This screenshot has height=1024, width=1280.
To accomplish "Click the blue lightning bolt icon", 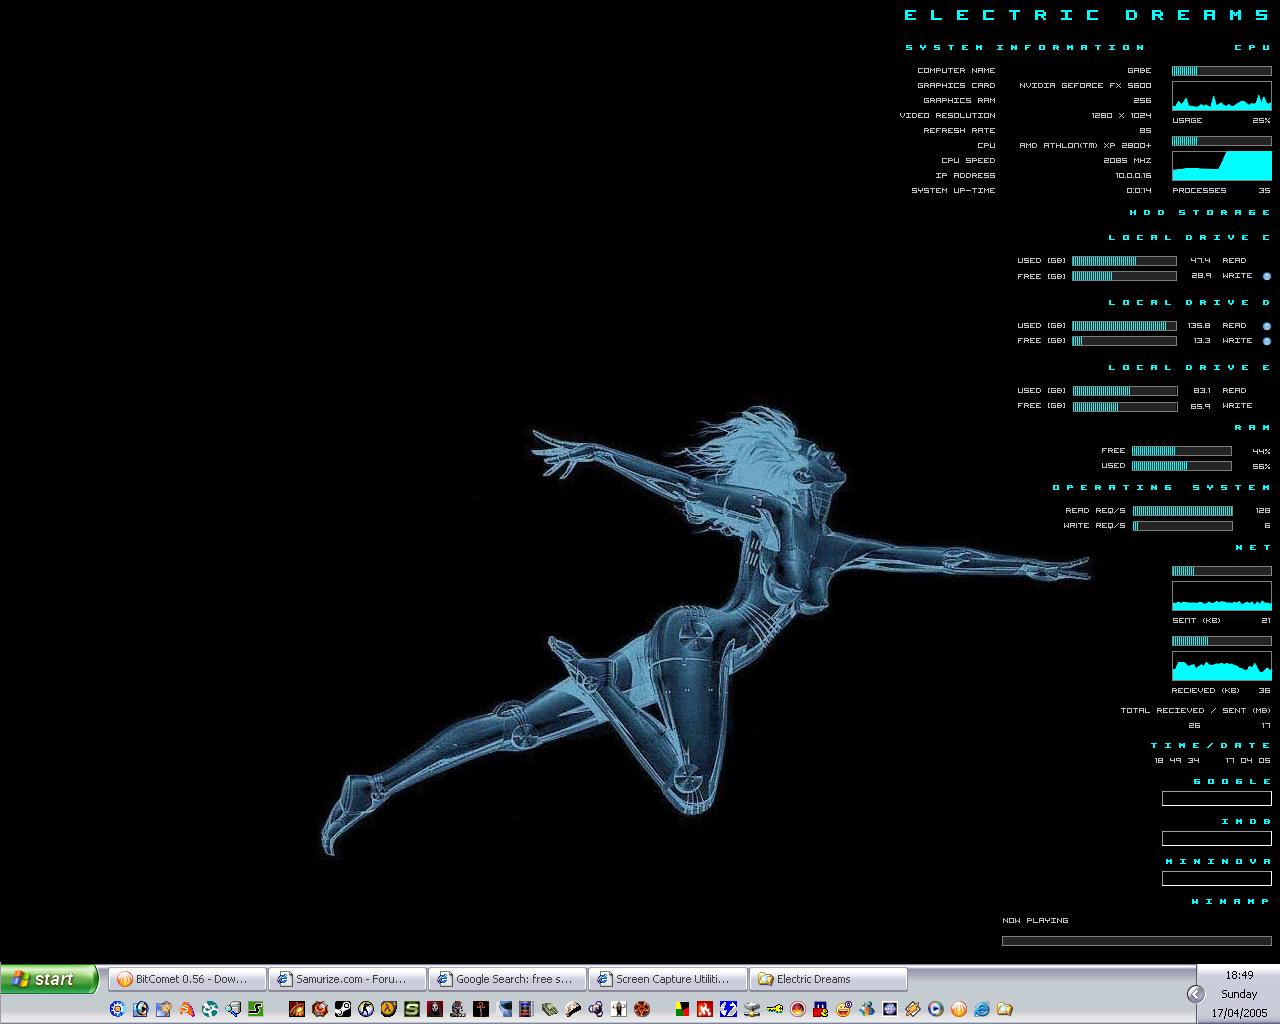I will [x=728, y=1009].
